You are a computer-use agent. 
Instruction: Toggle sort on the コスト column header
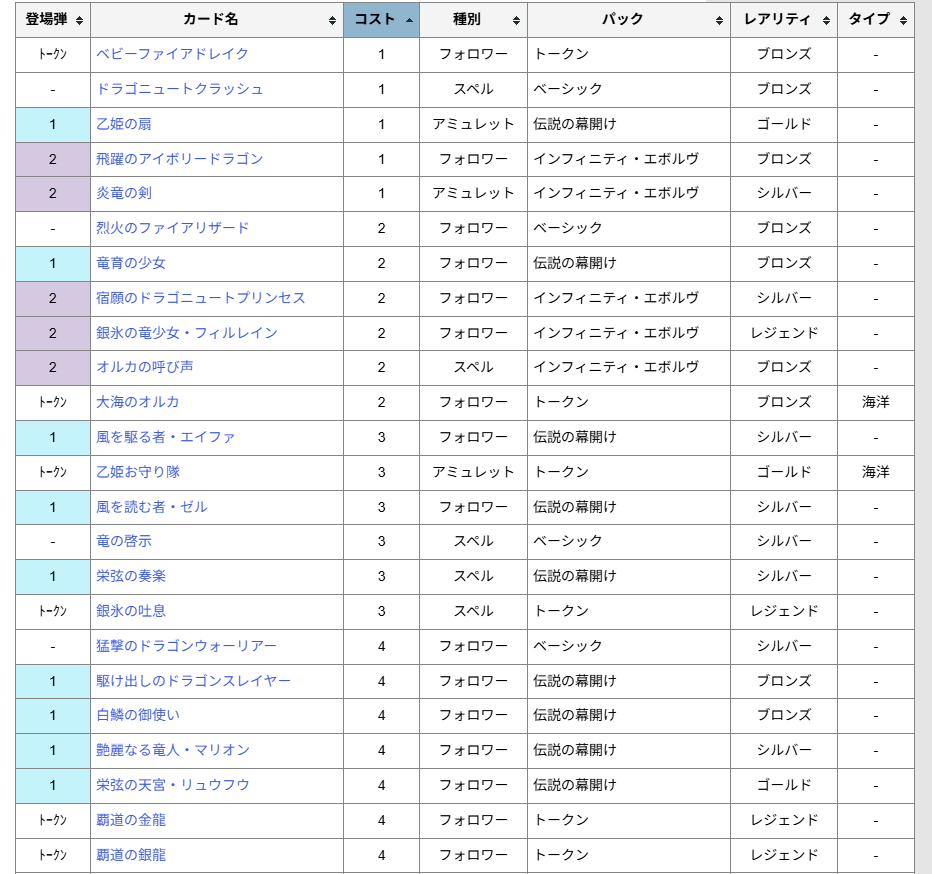[381, 20]
